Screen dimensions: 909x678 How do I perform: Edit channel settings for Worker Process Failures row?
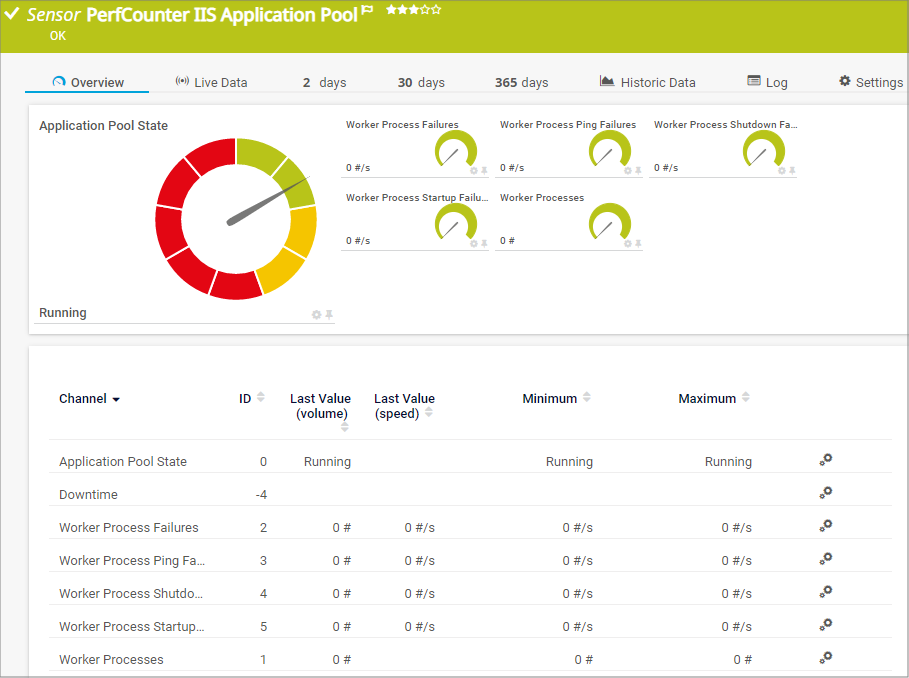click(825, 526)
